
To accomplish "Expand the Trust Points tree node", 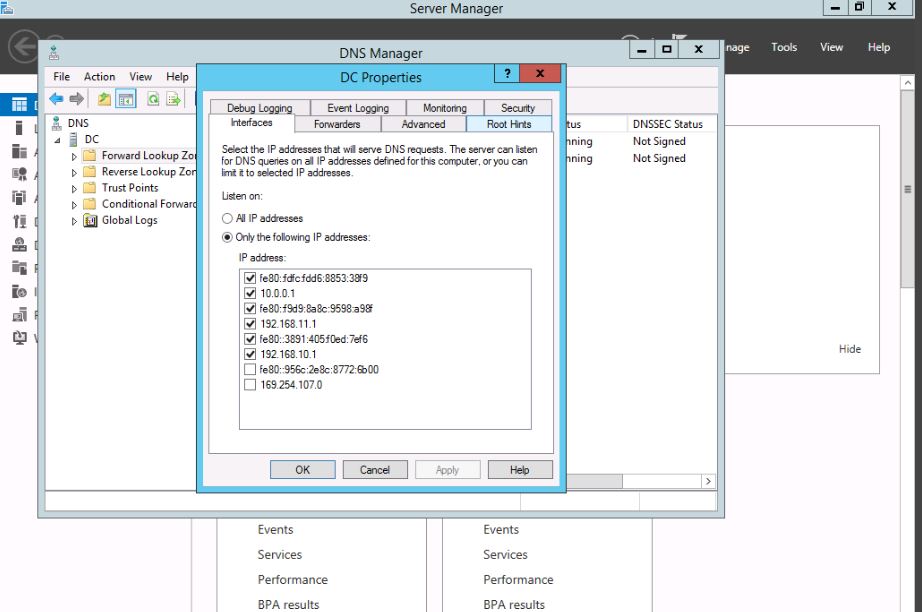I will [74, 188].
